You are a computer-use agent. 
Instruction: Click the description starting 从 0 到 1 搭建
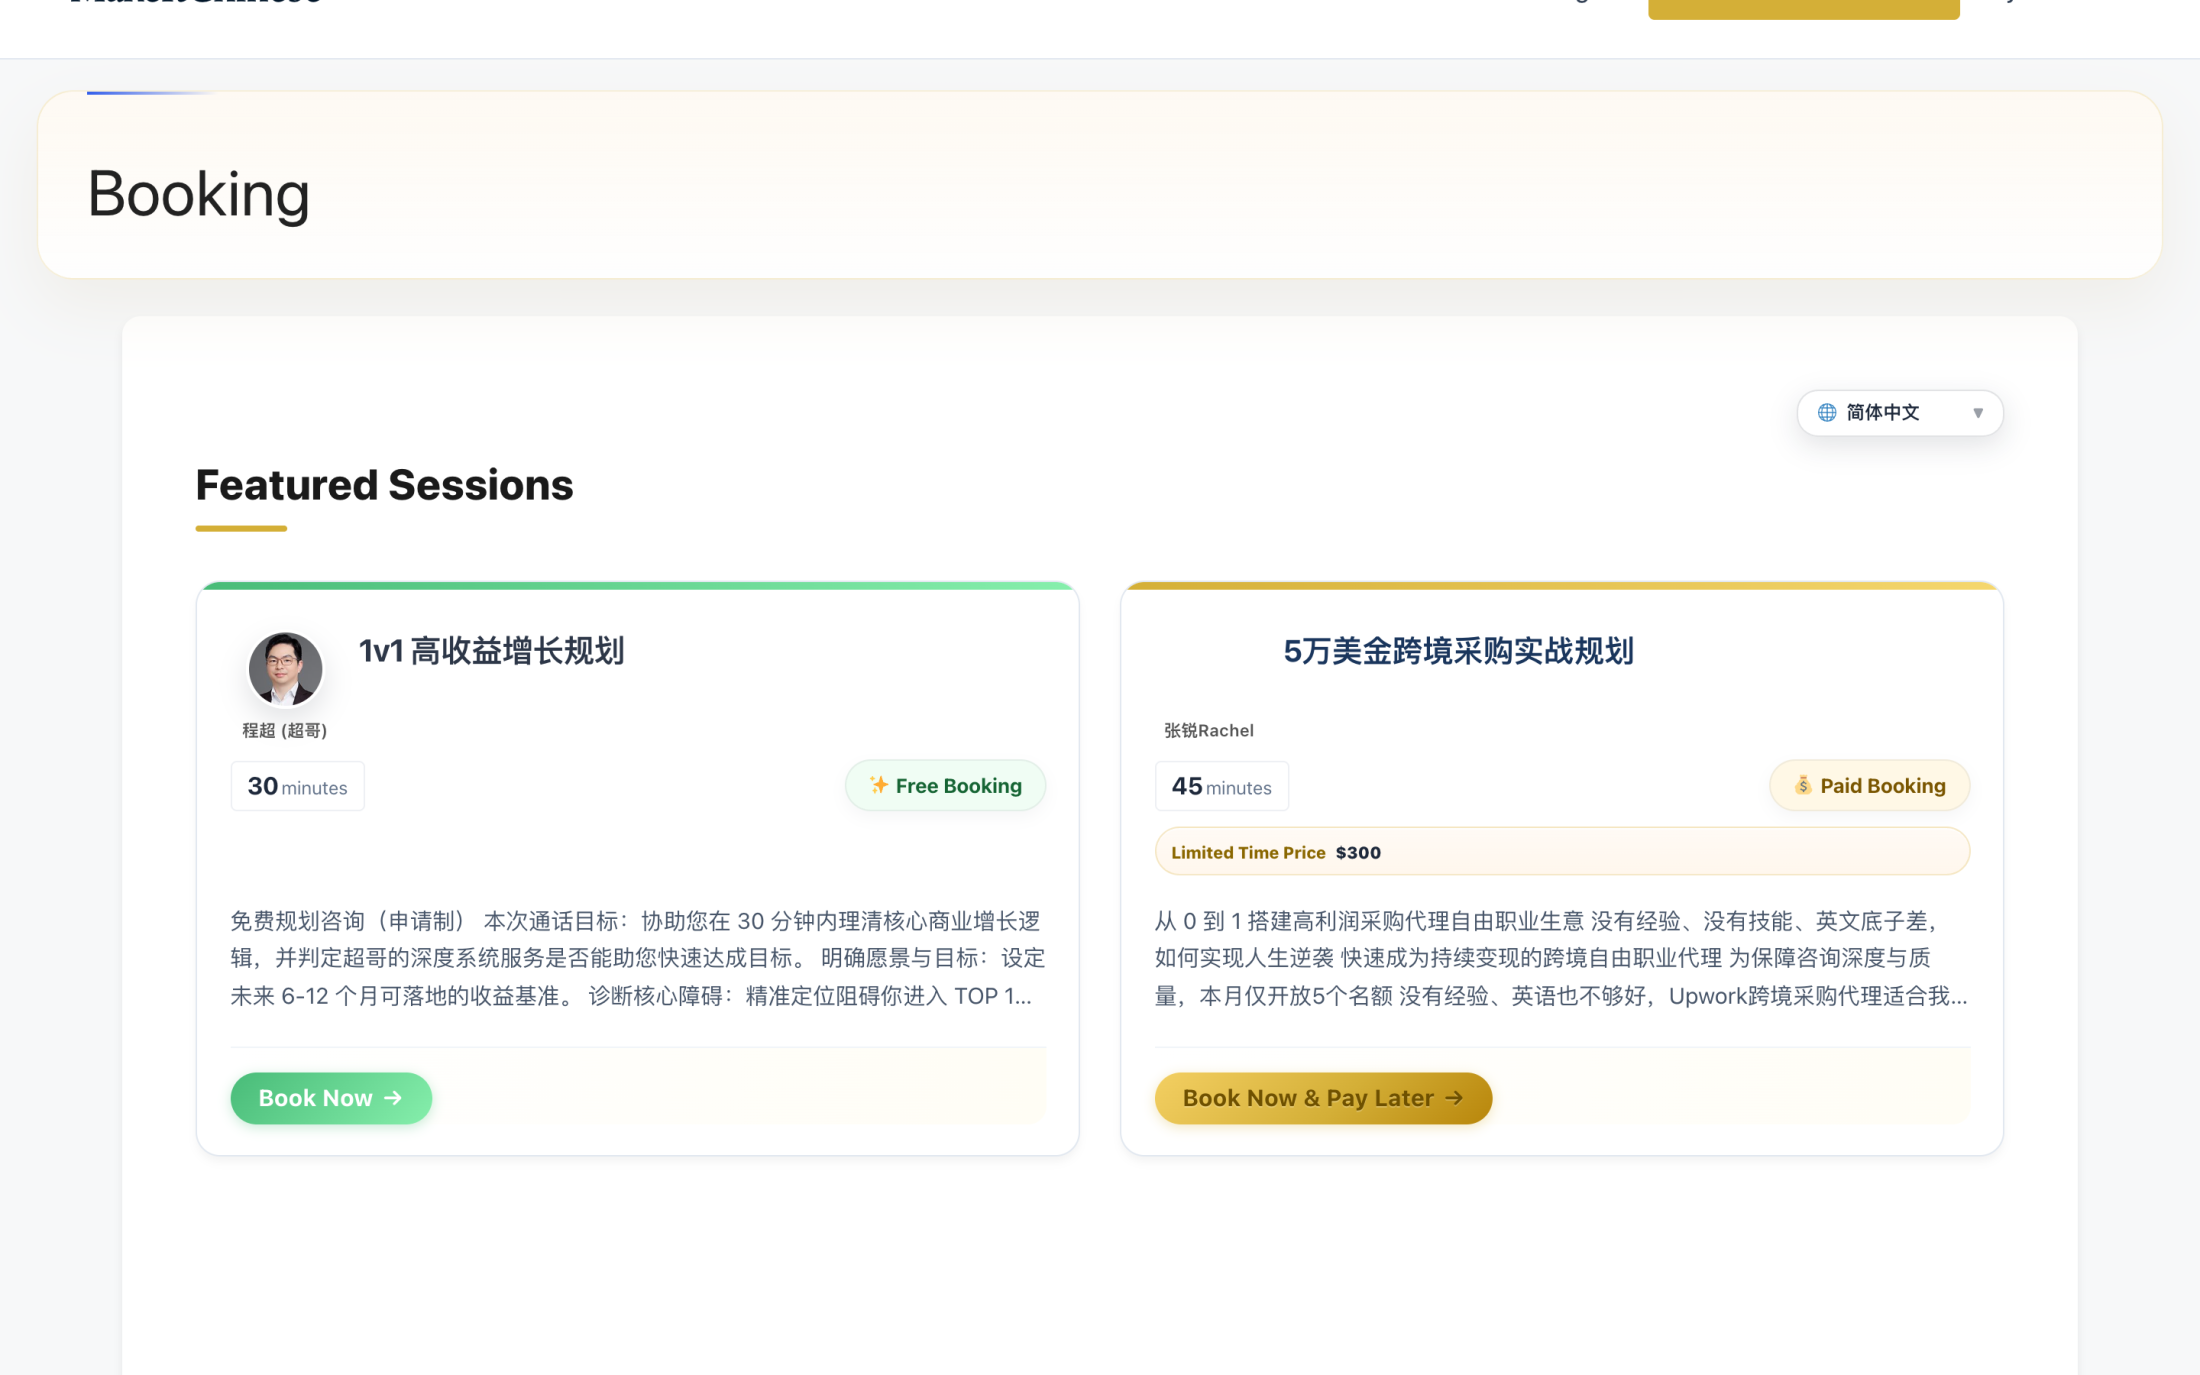[x=1561, y=958]
